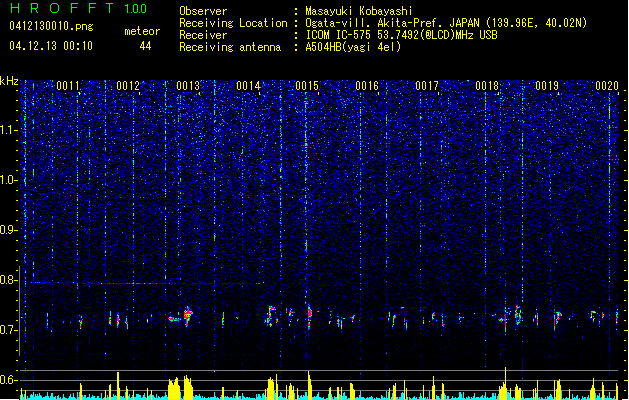The width and height of the screenshot is (629, 400).
Task: Click the Receiving Location value line
Action: pyautogui.click(x=446, y=23)
